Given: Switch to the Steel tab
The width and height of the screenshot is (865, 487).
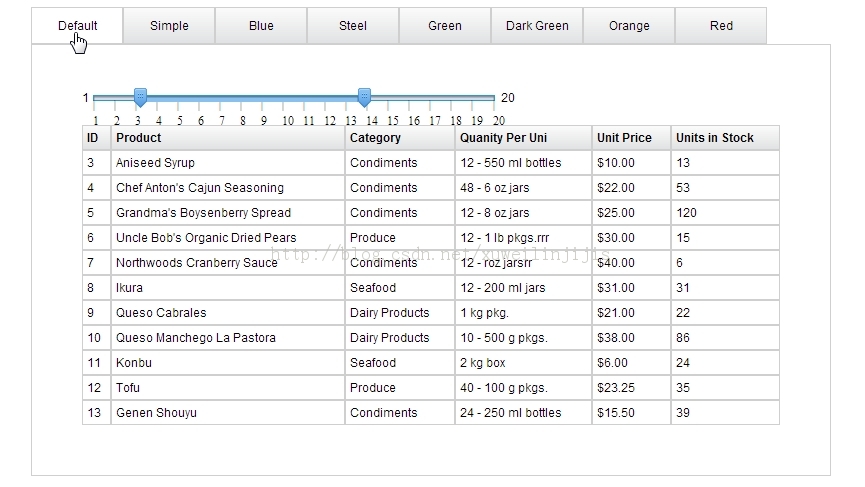Looking at the screenshot, I should (x=353, y=26).
